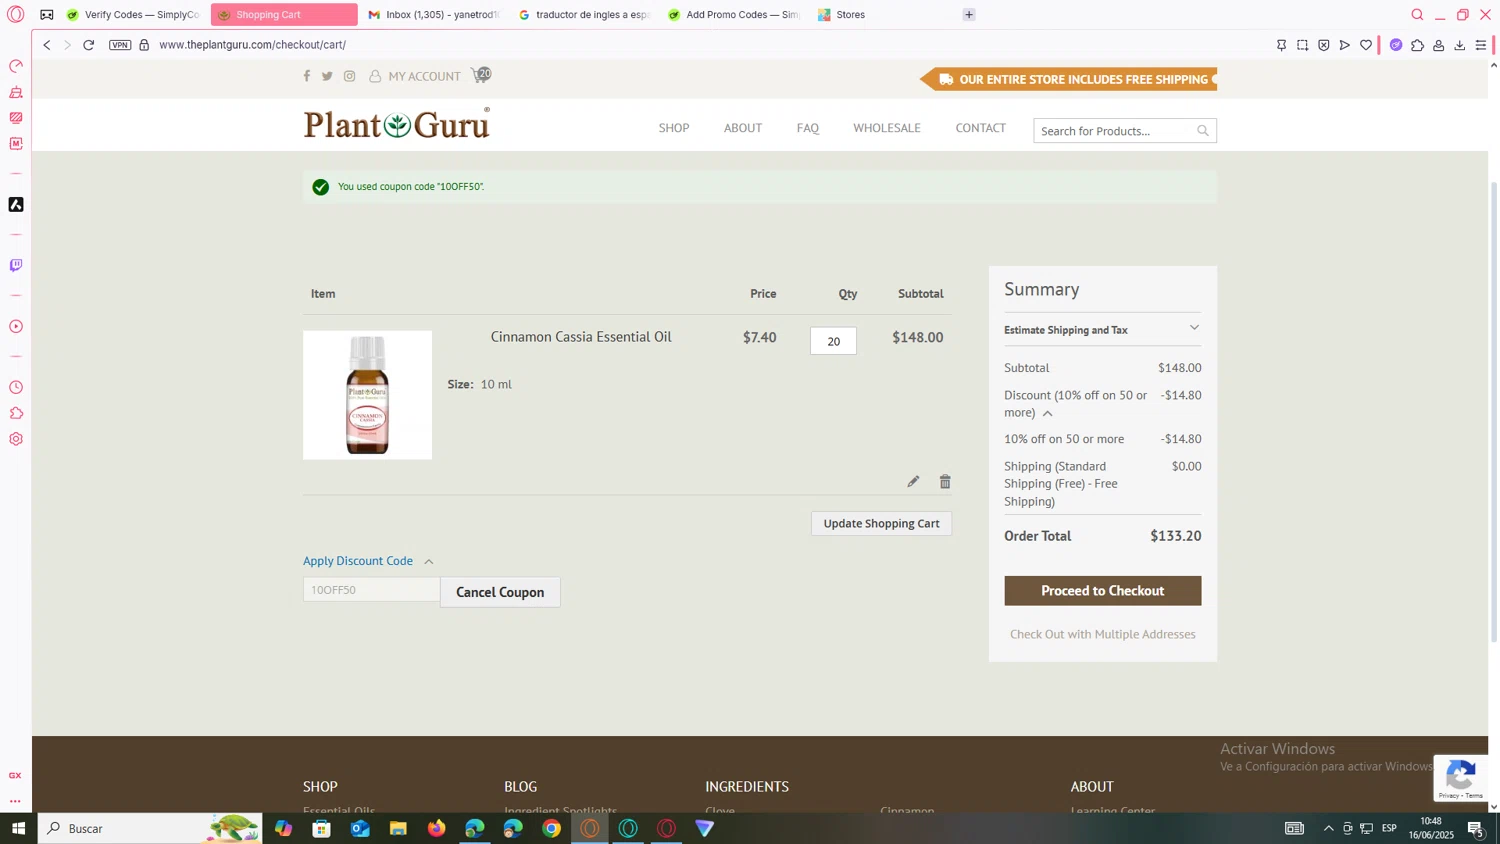
Task: Open the BLOG footer heading
Action: click(521, 787)
